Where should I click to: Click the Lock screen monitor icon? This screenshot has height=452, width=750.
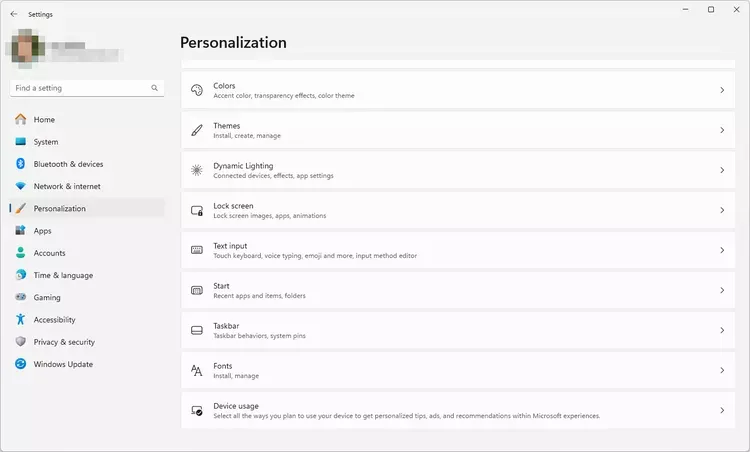click(197, 210)
